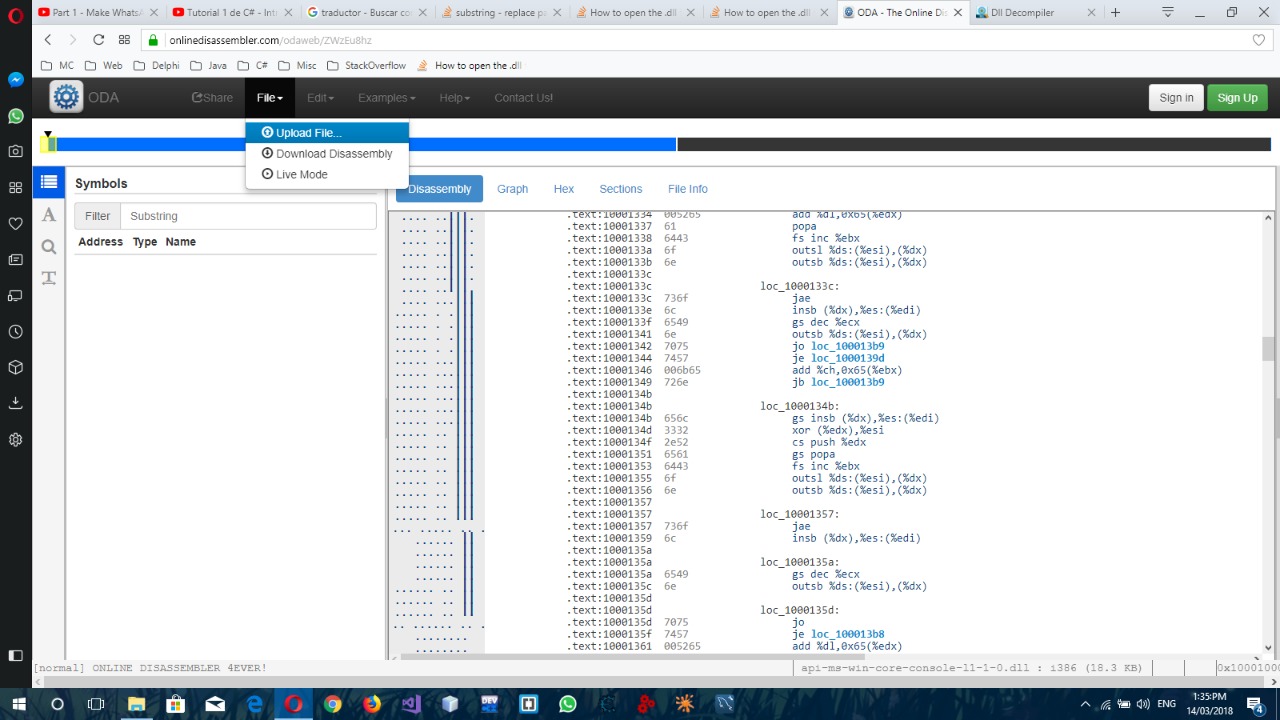
Task: Open the Share menu item
Action: pos(212,97)
